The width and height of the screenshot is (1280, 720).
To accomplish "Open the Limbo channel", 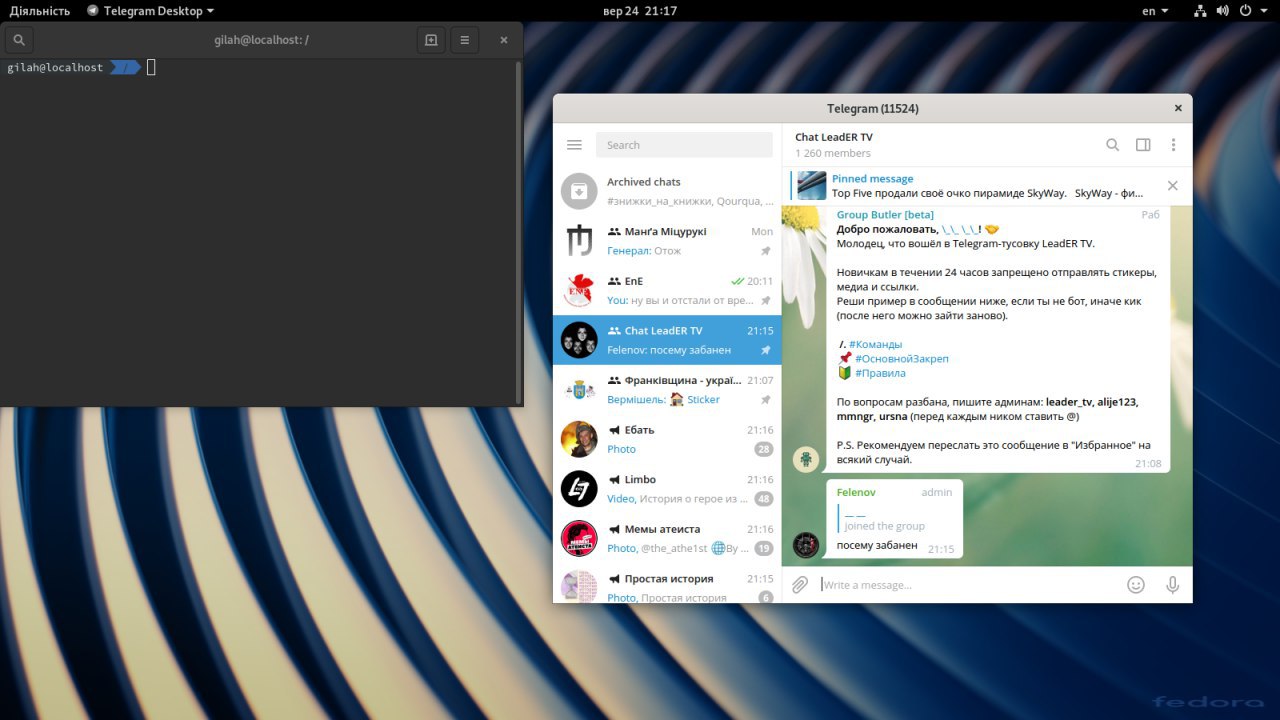I will coord(667,489).
